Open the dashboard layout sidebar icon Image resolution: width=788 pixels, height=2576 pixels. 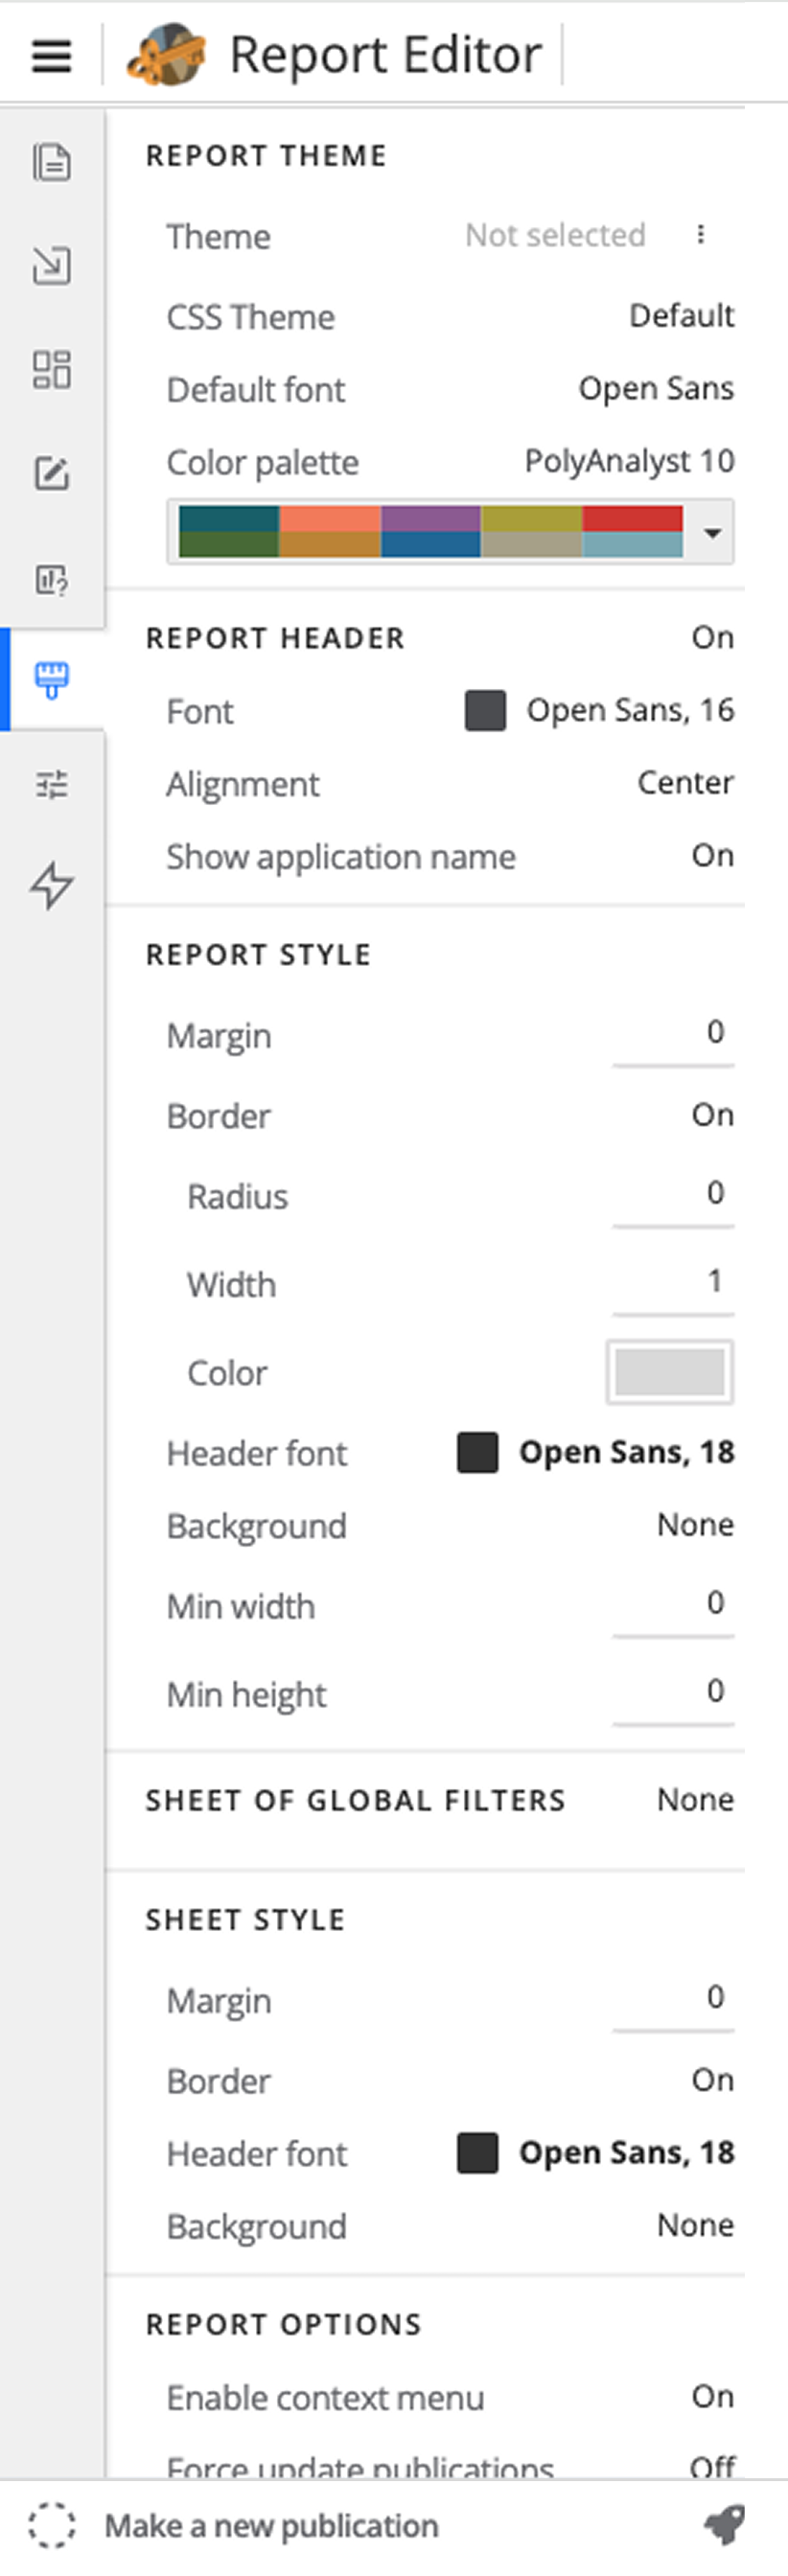pos(51,369)
